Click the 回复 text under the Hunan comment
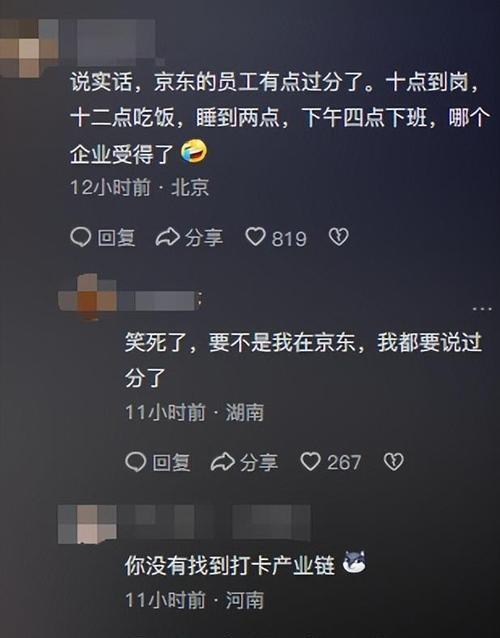Image resolution: width=500 pixels, height=638 pixels. 172,463
